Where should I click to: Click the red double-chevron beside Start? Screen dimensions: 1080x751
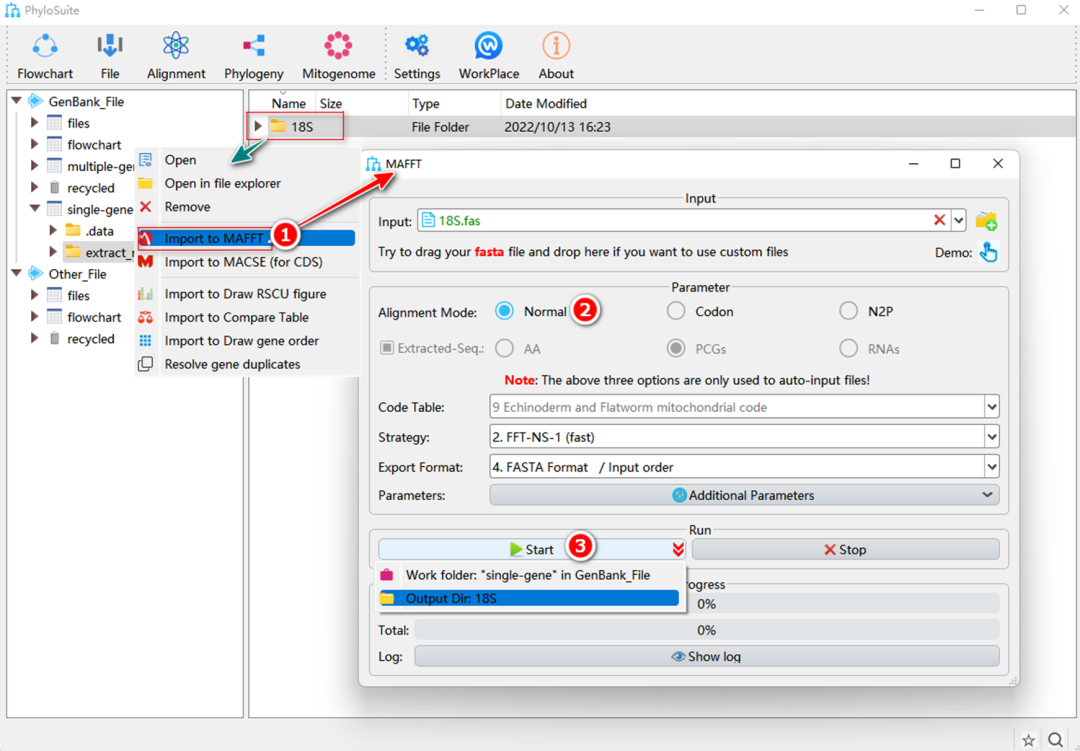(678, 549)
